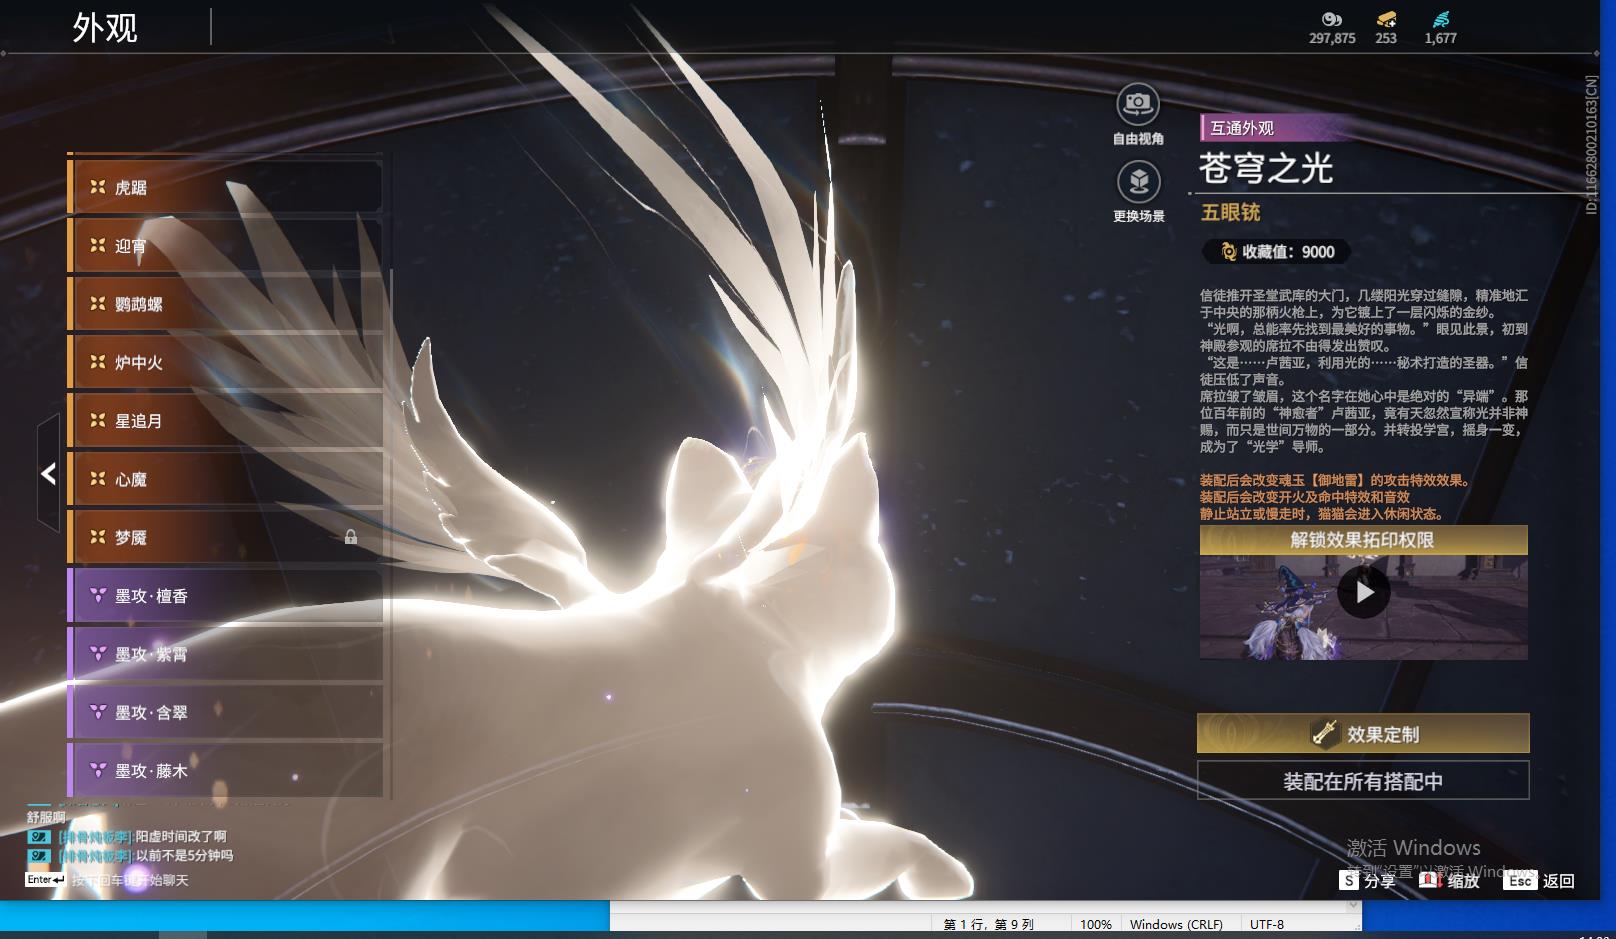This screenshot has width=1616, height=939.
Task: Click the line and column indicator in Notepad
Action: pos(988,925)
